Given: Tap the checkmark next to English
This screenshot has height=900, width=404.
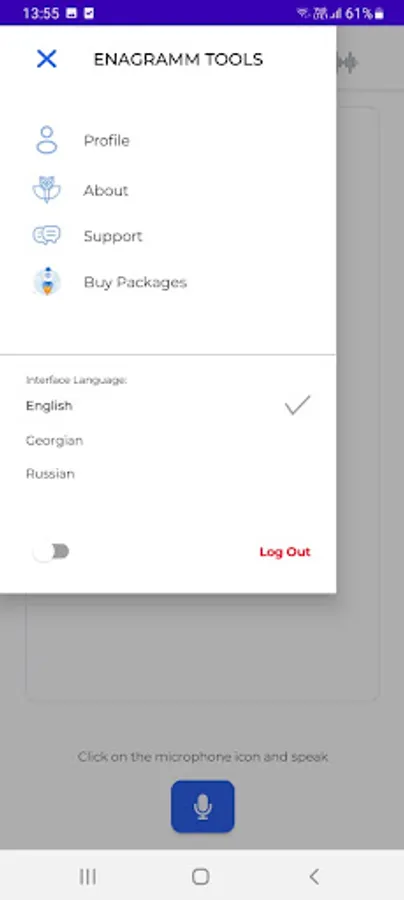Looking at the screenshot, I should (x=297, y=405).
